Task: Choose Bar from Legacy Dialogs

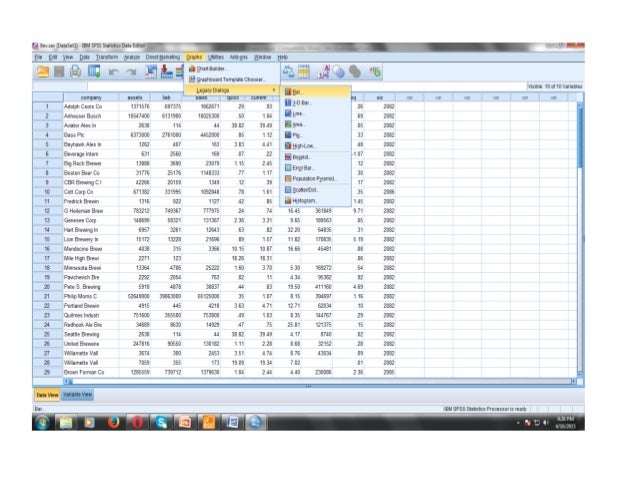Action: [316, 92]
